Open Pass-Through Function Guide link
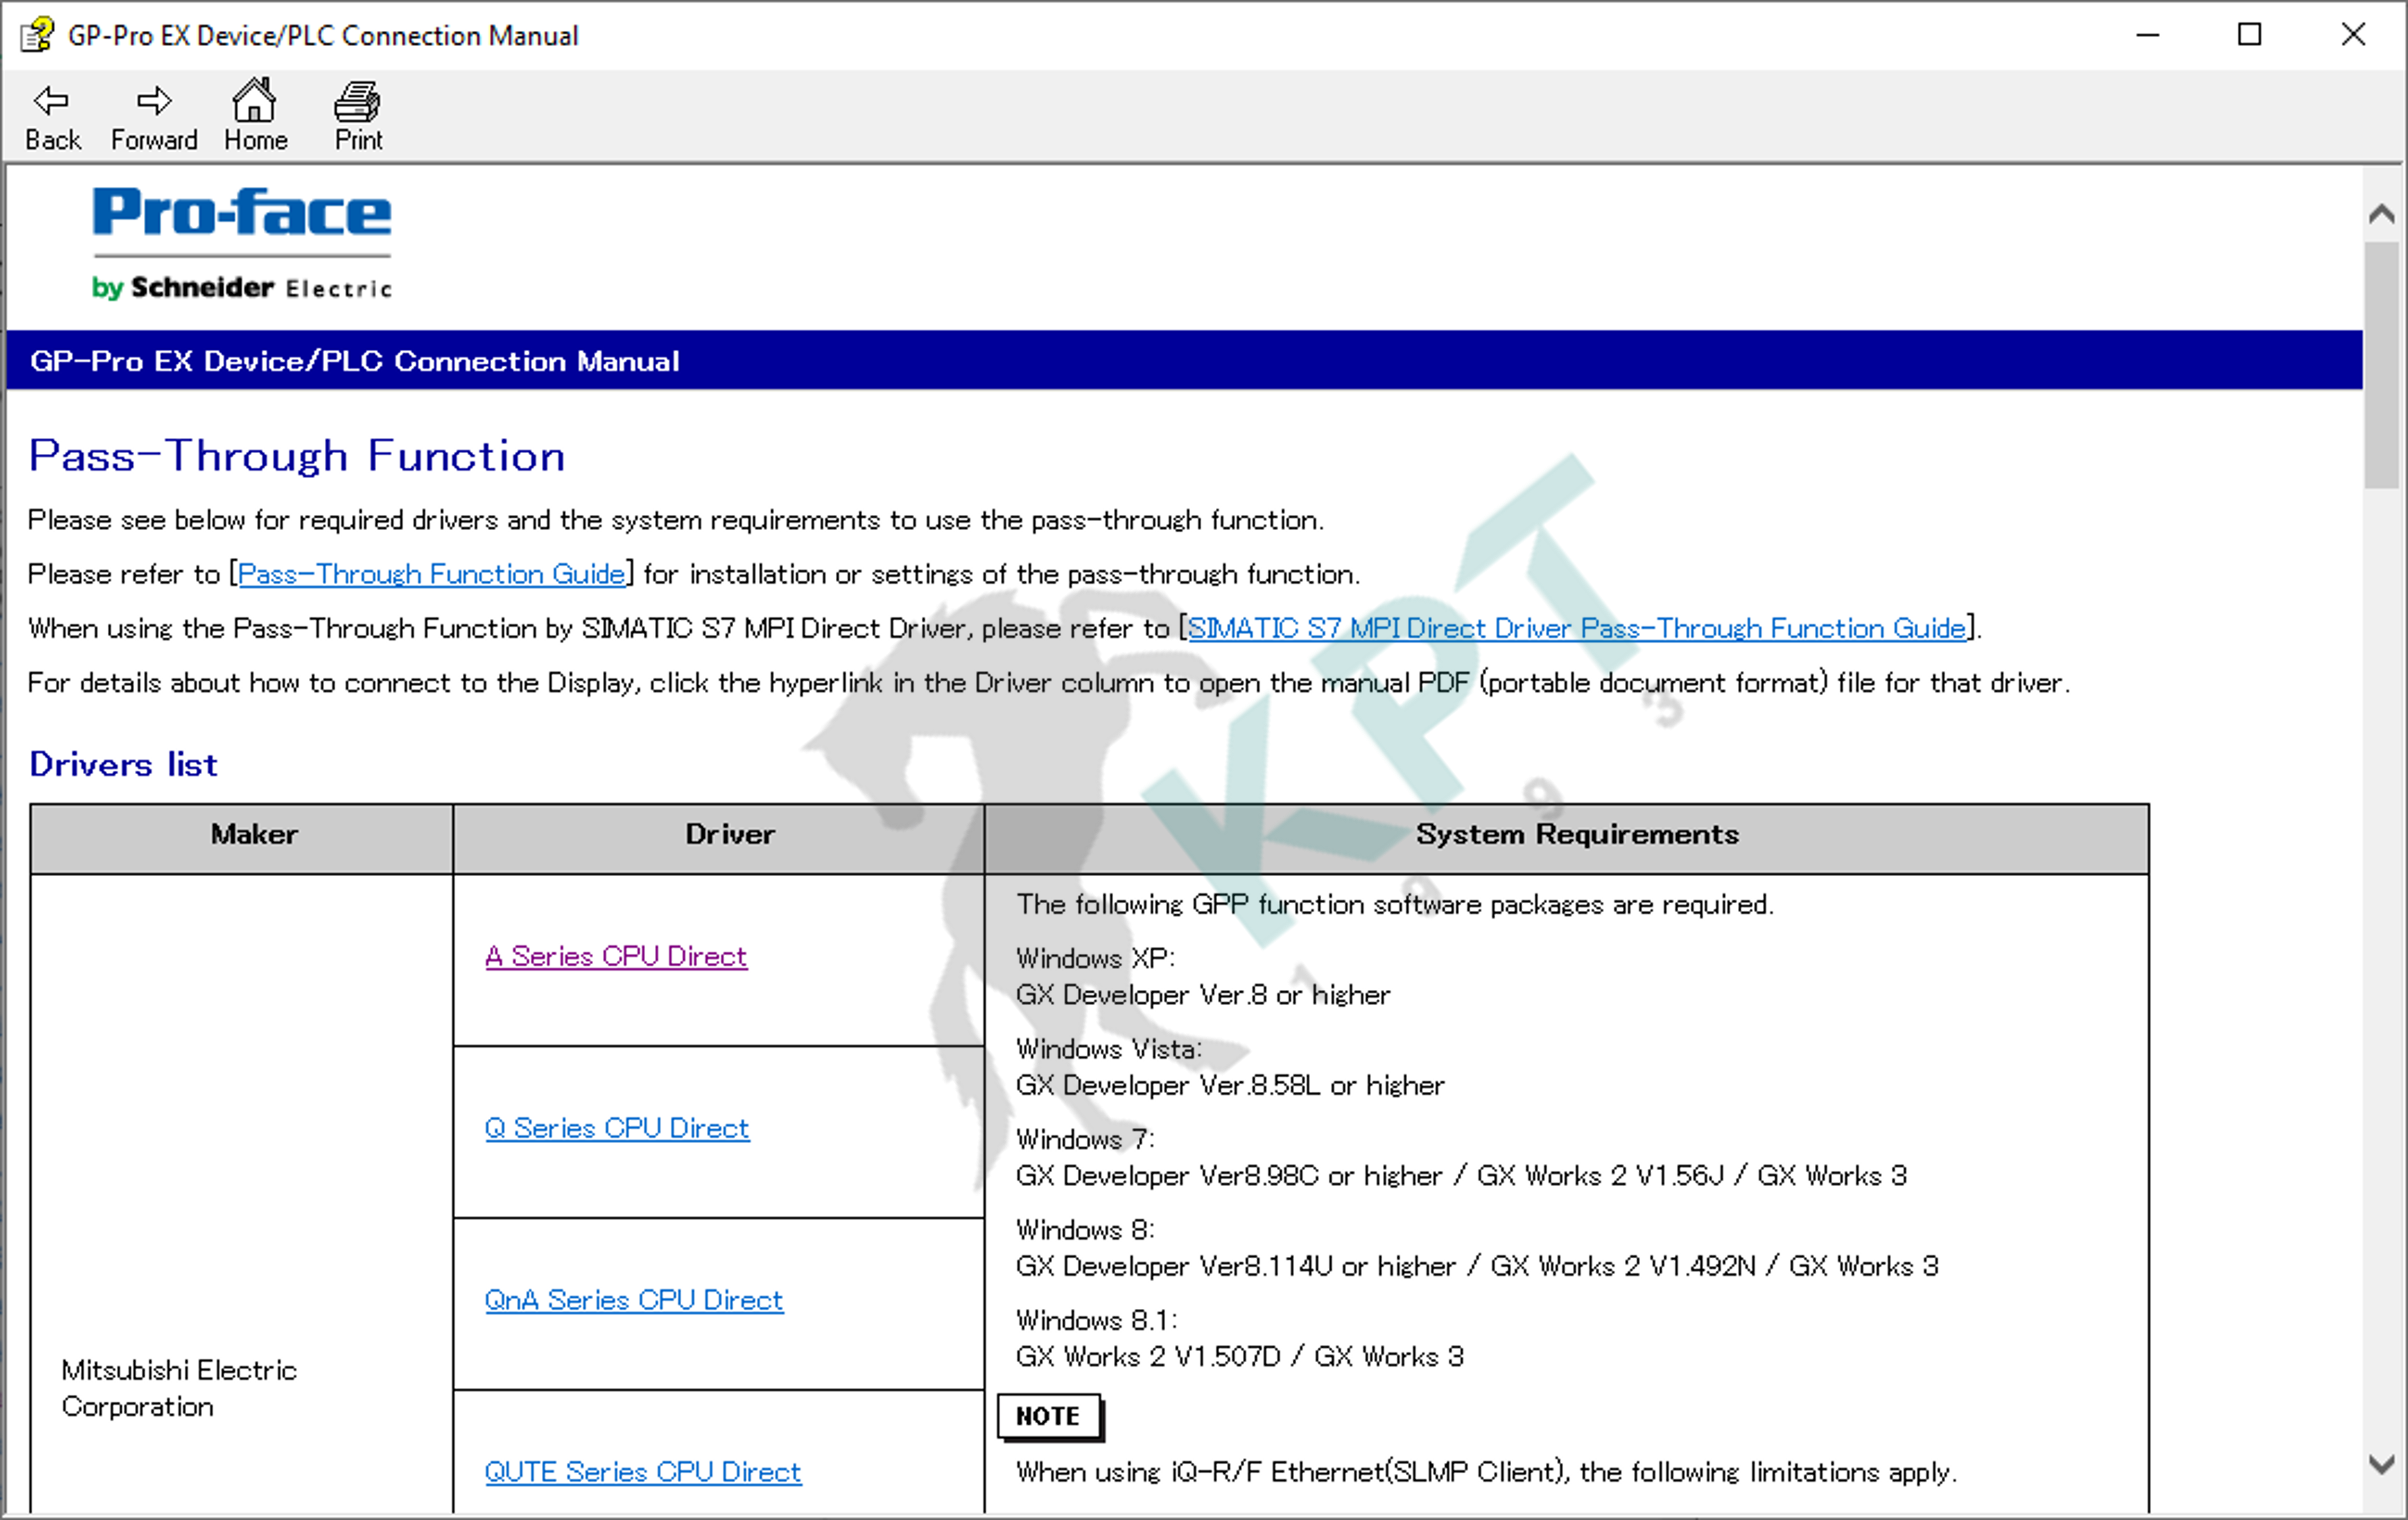 pos(431,574)
